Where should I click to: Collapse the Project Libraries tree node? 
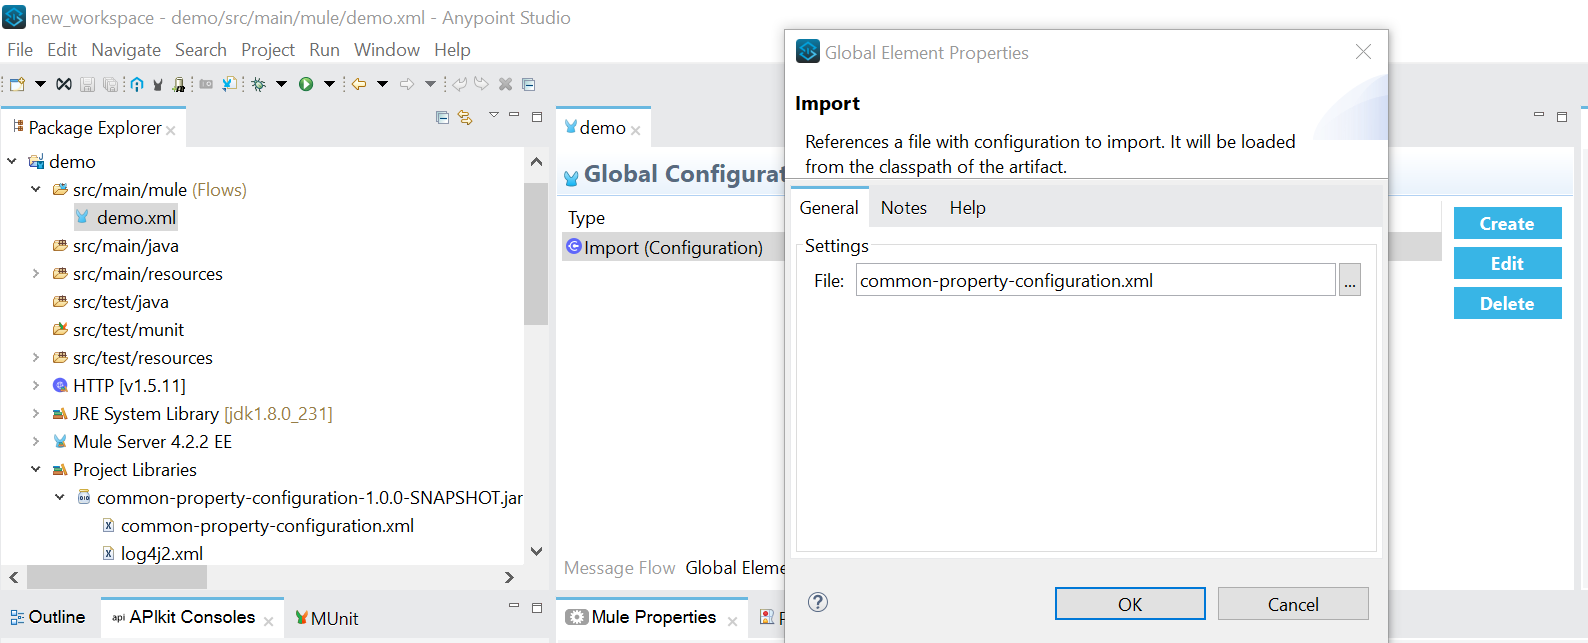click(x=36, y=469)
